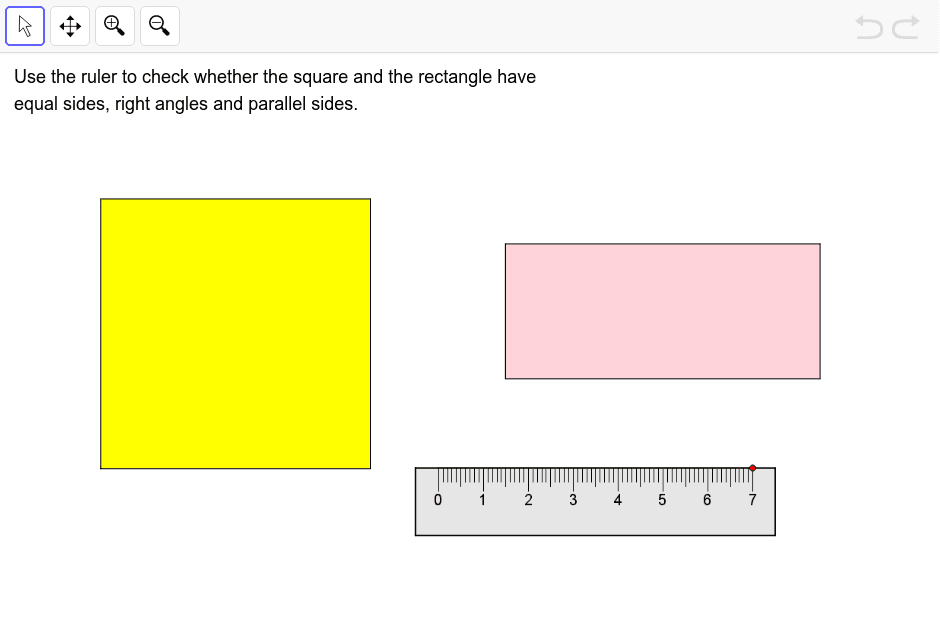940x620 pixels.
Task: Select the arrow selection tool
Action: coord(24,26)
